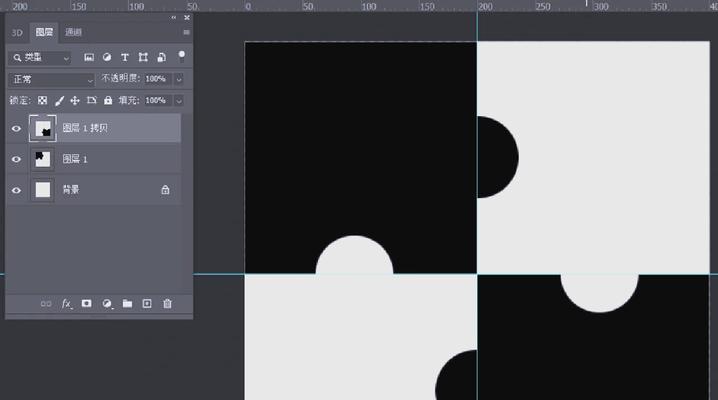Click the lock icon on 背景 layer
Viewport: 718px width, 400px height.
[x=165, y=189]
